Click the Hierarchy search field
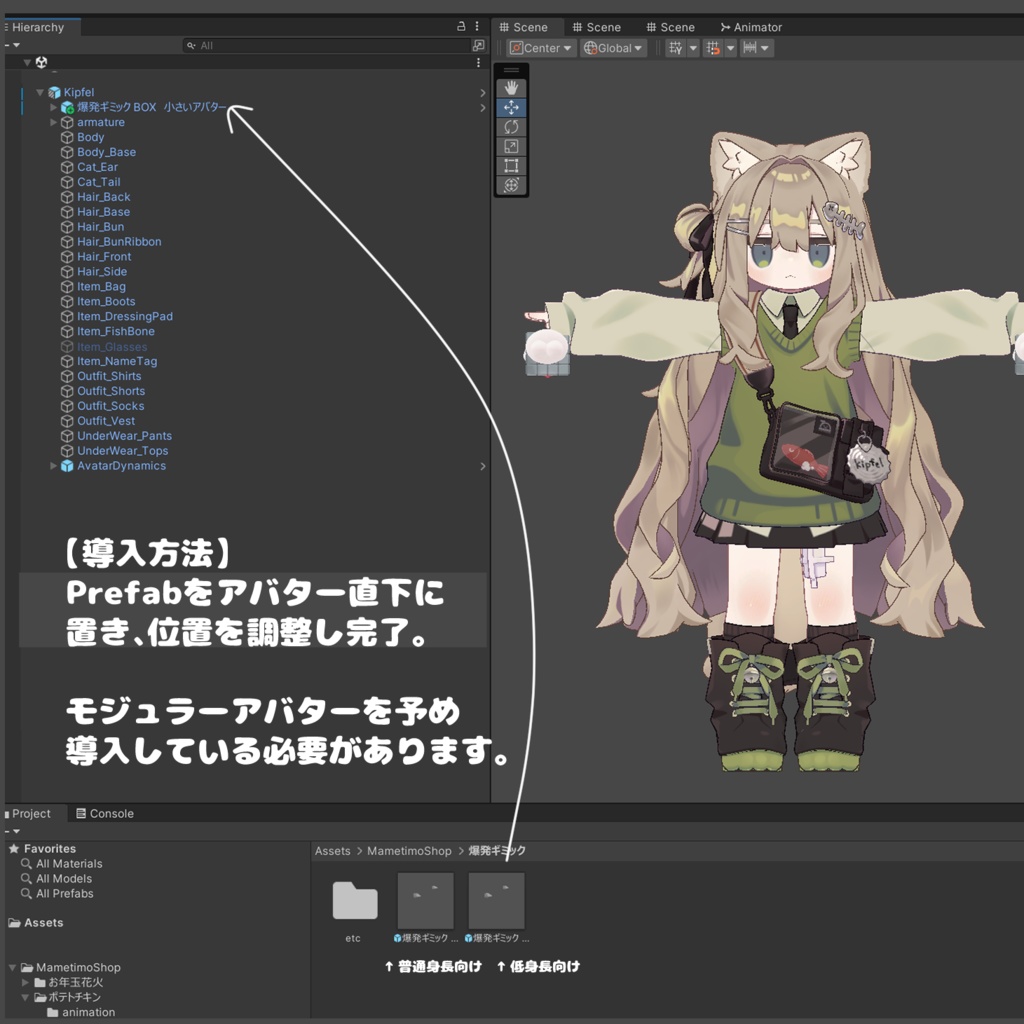The height and width of the screenshot is (1024, 1024). (x=300, y=45)
